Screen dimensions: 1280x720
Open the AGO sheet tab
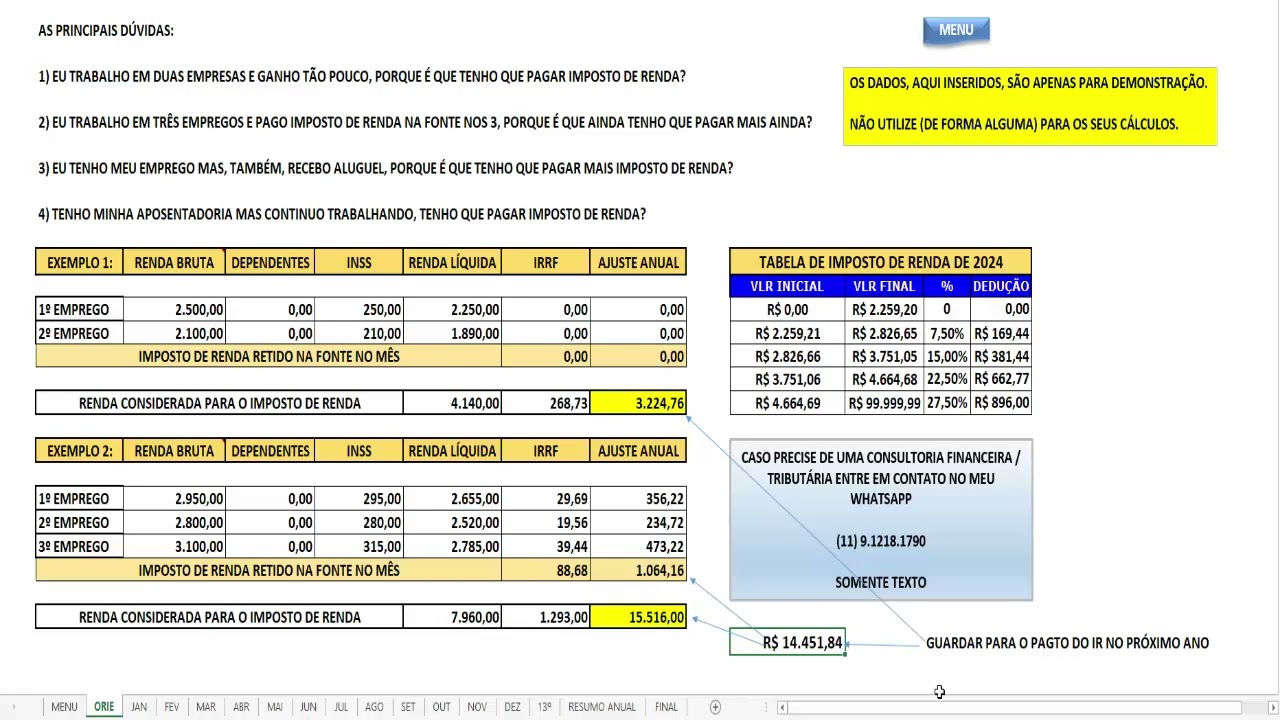(x=374, y=707)
